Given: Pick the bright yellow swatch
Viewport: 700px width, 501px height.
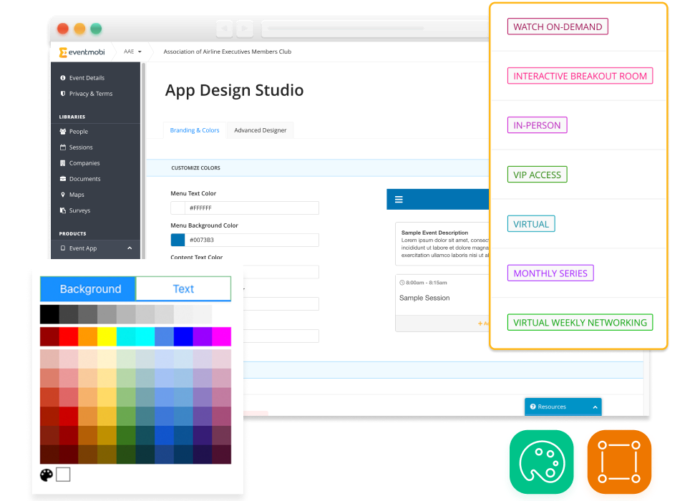Looking at the screenshot, I should 107,337.
